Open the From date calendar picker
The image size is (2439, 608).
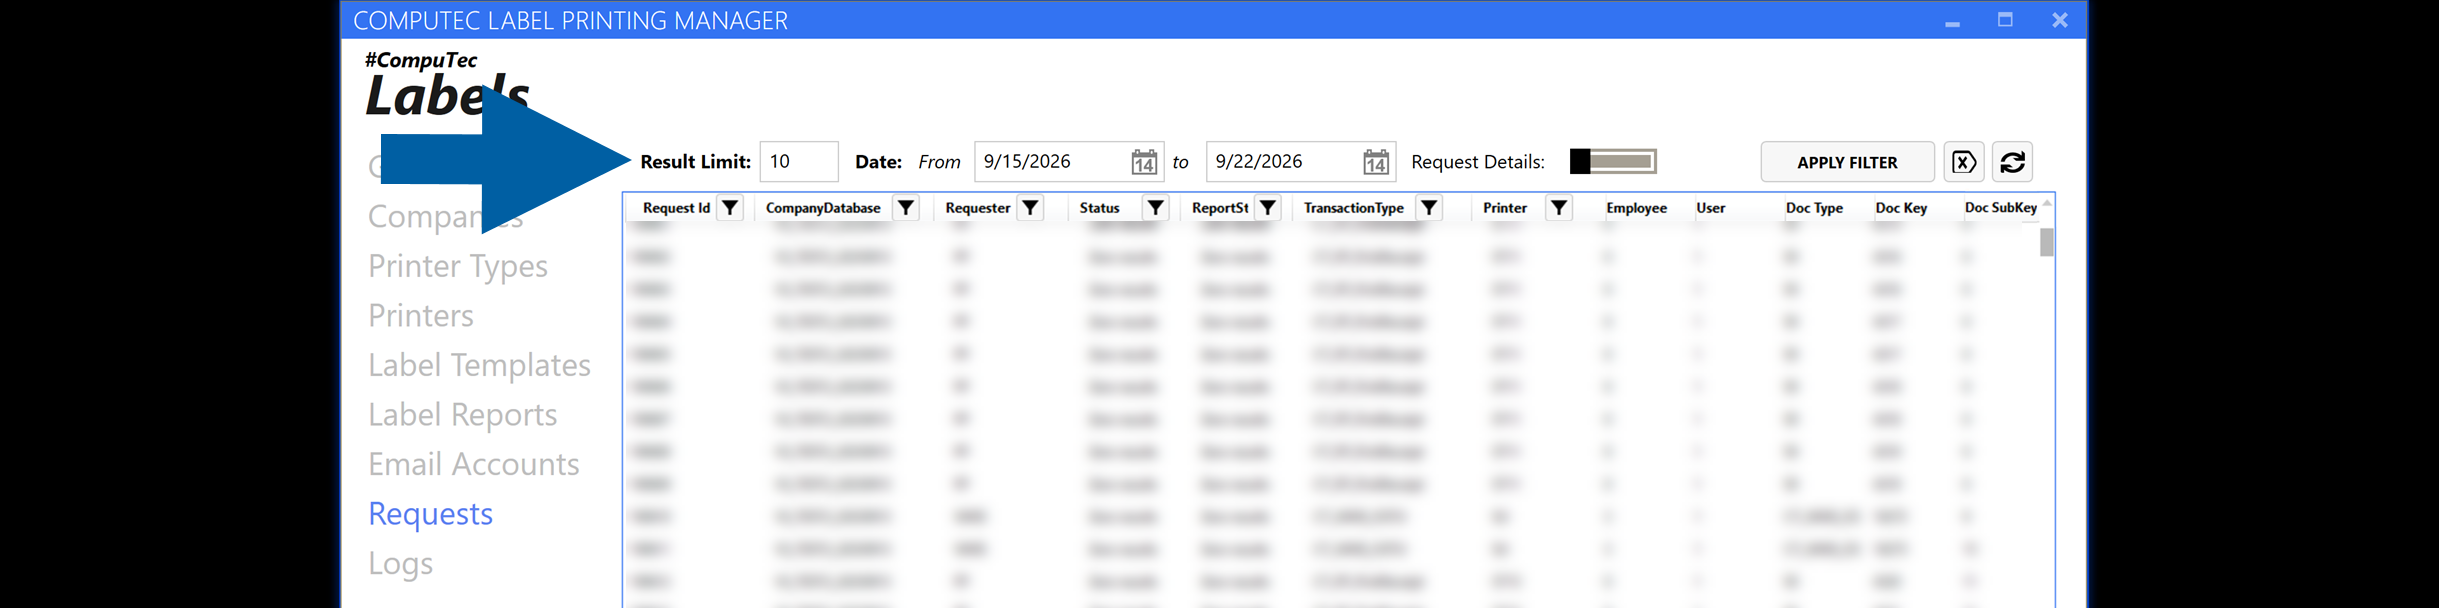pyautogui.click(x=1144, y=162)
